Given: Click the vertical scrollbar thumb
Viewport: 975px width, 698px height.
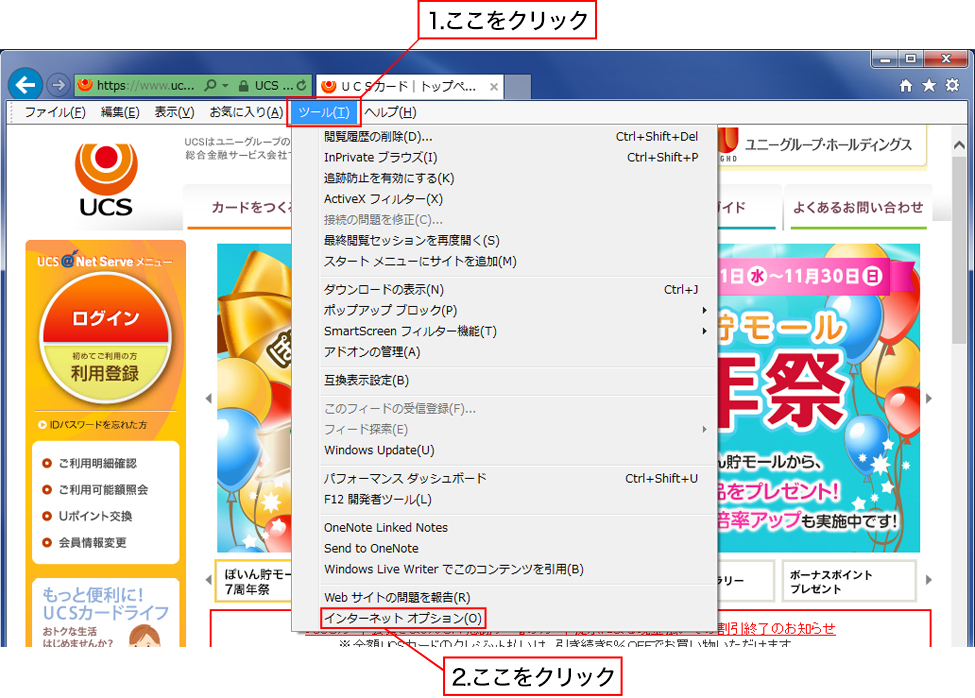Looking at the screenshot, I should click(959, 249).
